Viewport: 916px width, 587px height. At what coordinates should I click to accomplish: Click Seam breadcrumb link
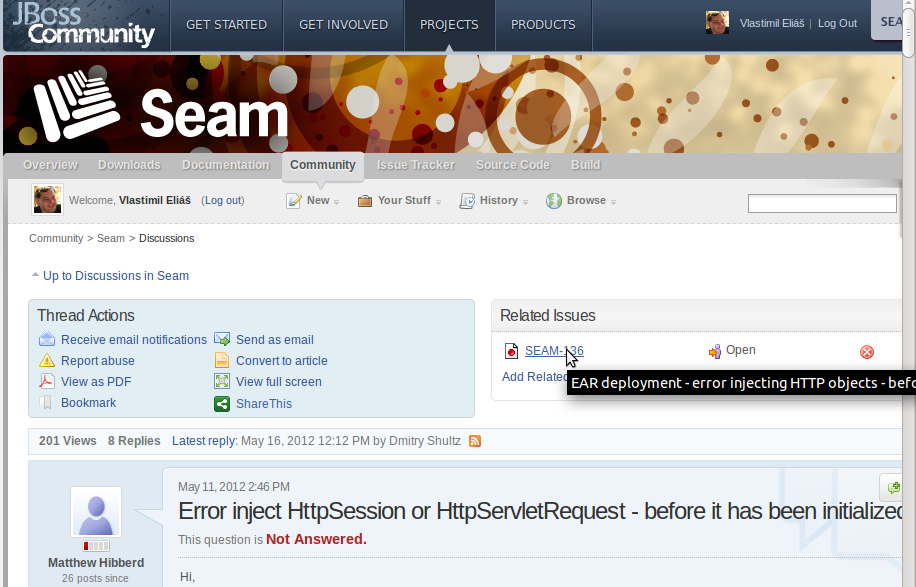pyautogui.click(x=111, y=238)
